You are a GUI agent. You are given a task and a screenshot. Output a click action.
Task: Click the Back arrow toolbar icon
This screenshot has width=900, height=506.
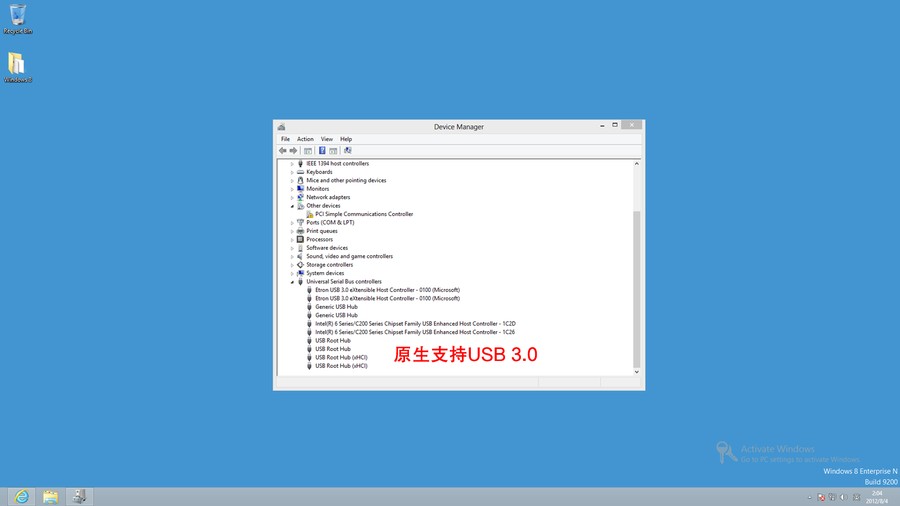(283, 151)
